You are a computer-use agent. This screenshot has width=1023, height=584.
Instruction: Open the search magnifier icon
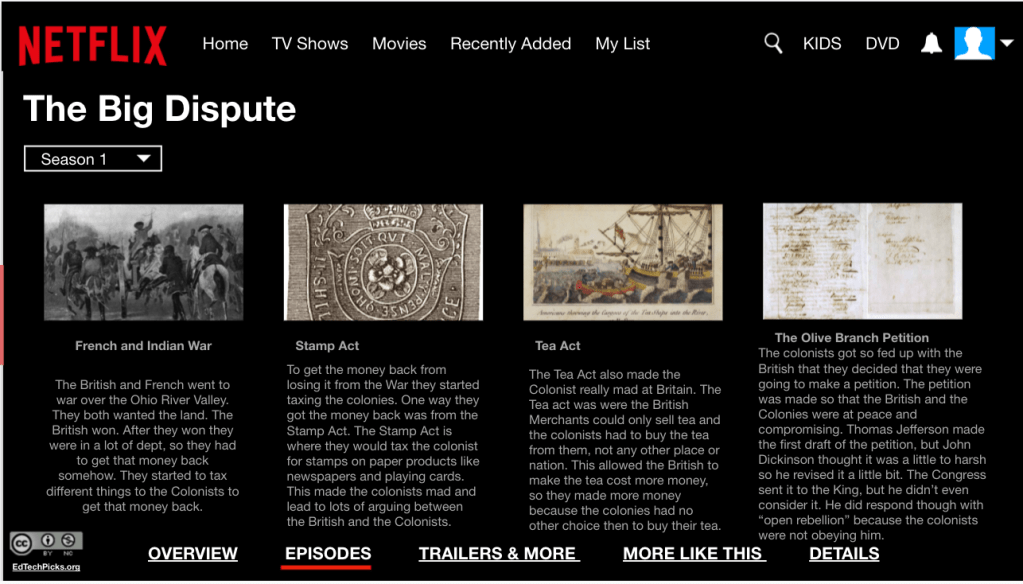[772, 43]
